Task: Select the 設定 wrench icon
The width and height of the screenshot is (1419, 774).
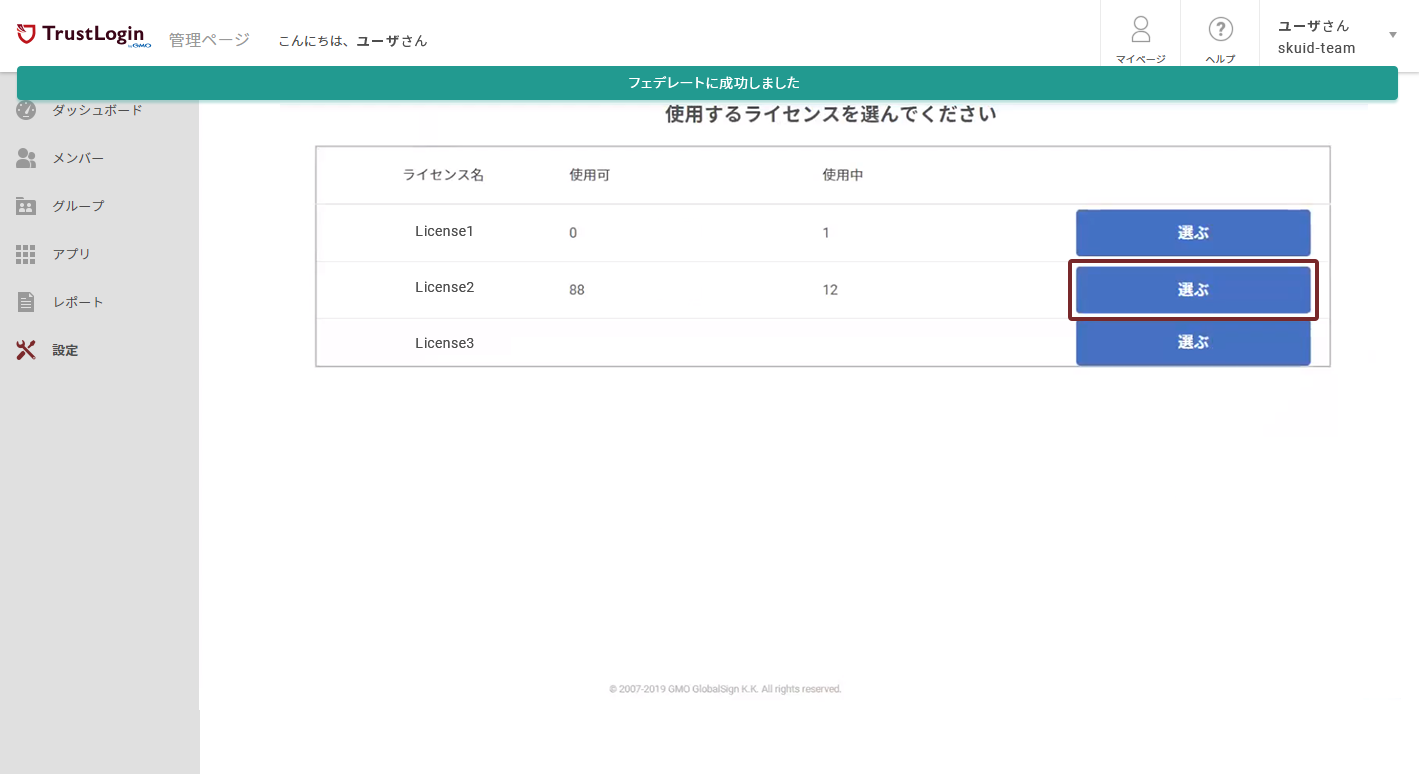Action: pyautogui.click(x=26, y=349)
